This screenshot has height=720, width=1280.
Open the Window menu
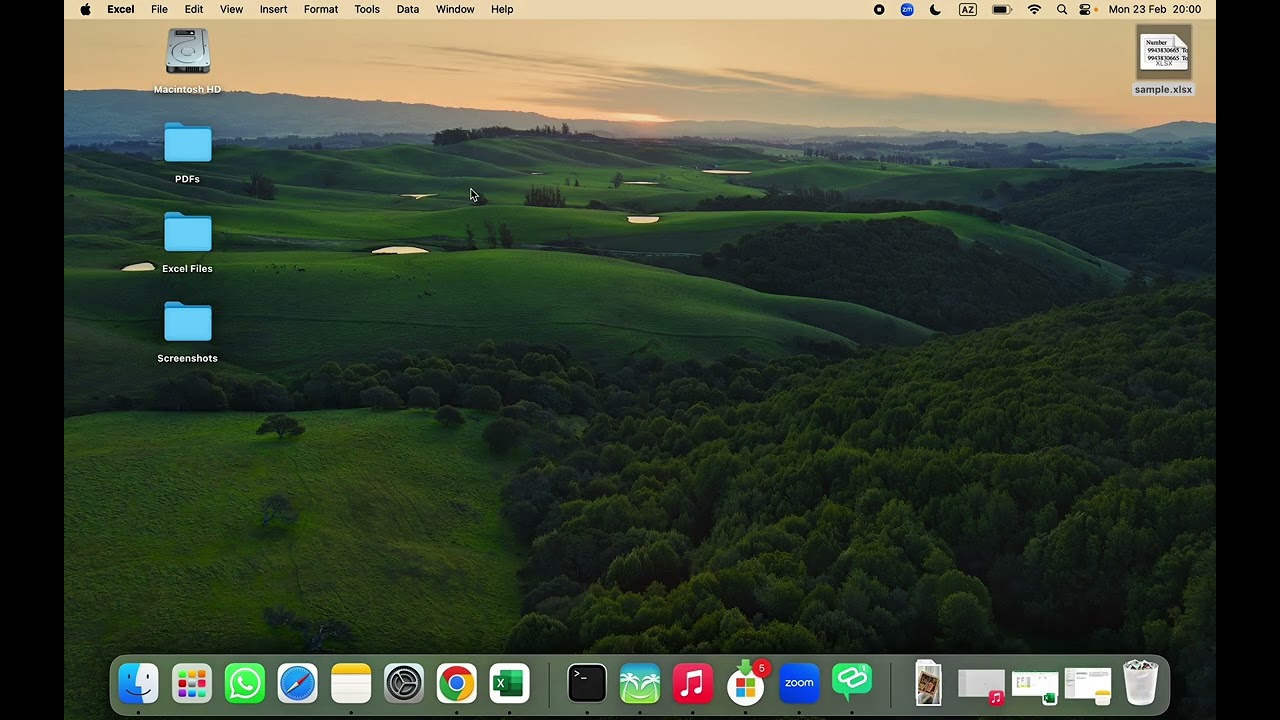[455, 10]
